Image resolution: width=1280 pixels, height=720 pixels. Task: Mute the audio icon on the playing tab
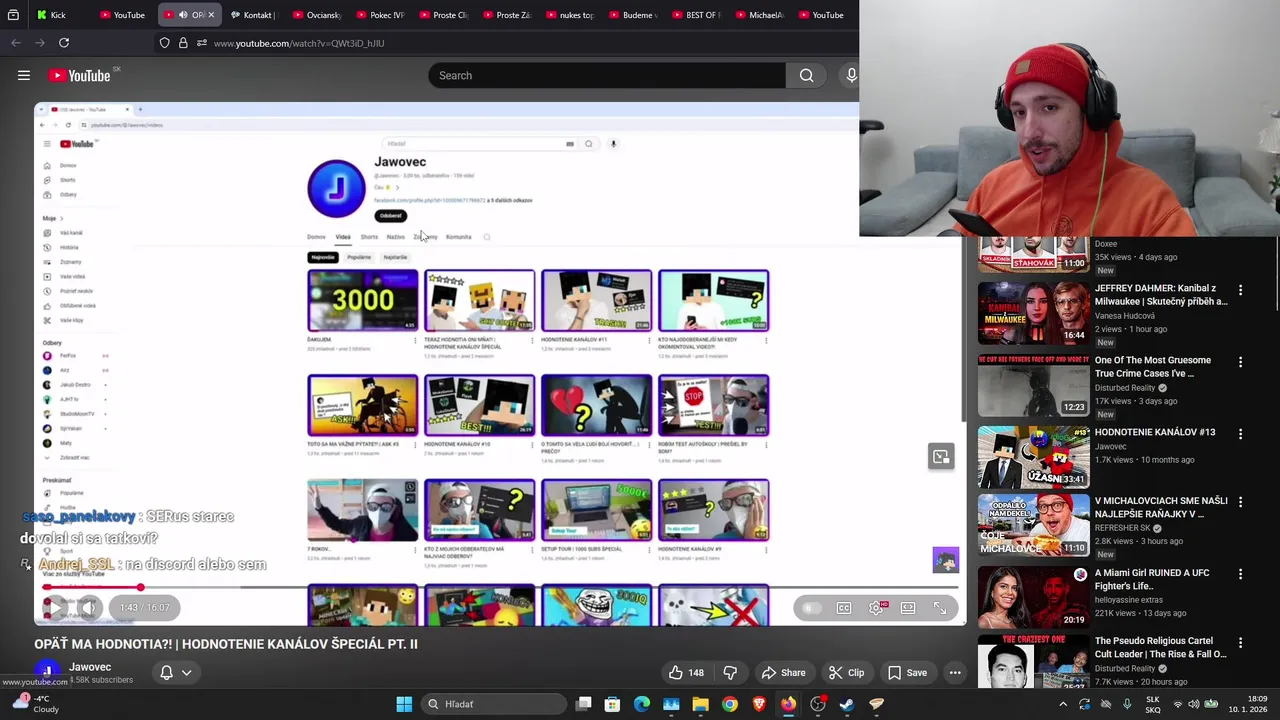[x=183, y=15]
